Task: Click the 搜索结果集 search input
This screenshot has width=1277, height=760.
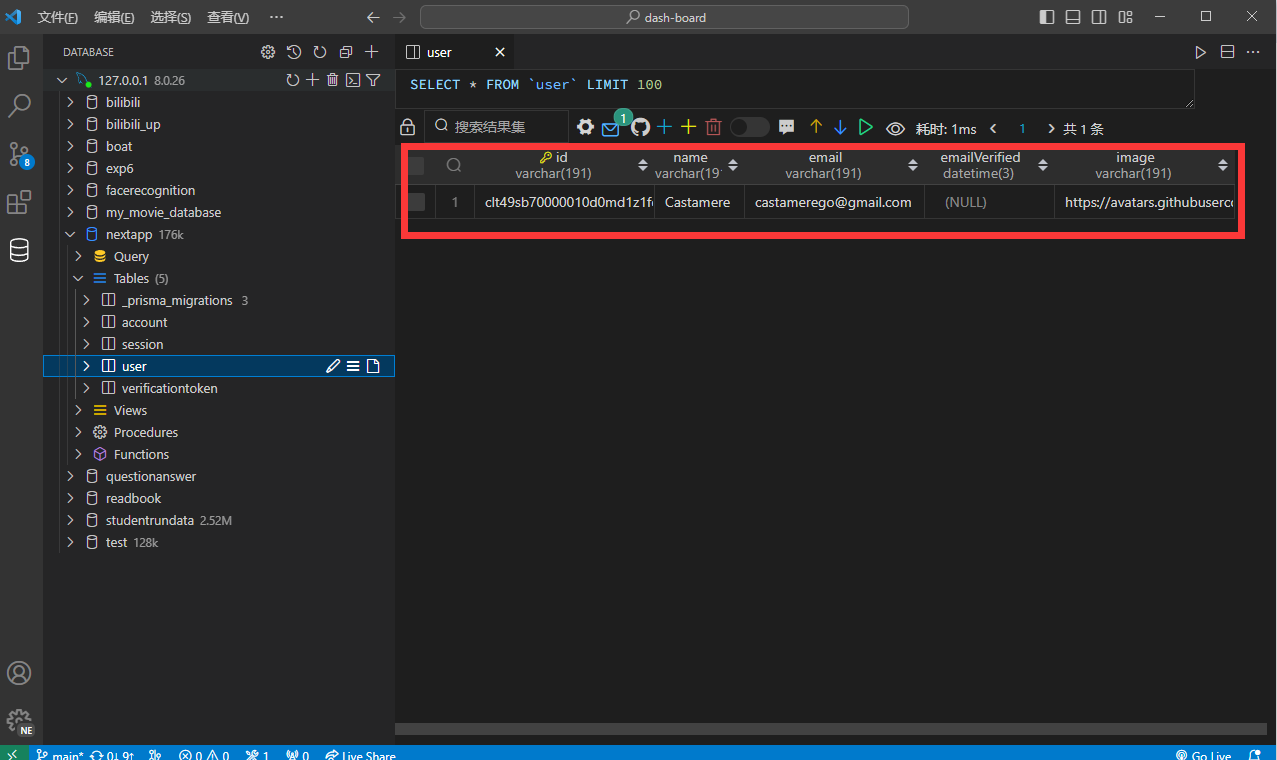Action: 496,127
